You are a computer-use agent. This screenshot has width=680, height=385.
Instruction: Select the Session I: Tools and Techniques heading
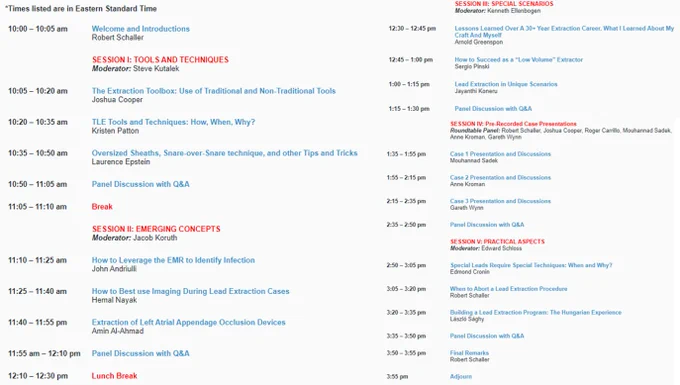[x=160, y=60]
